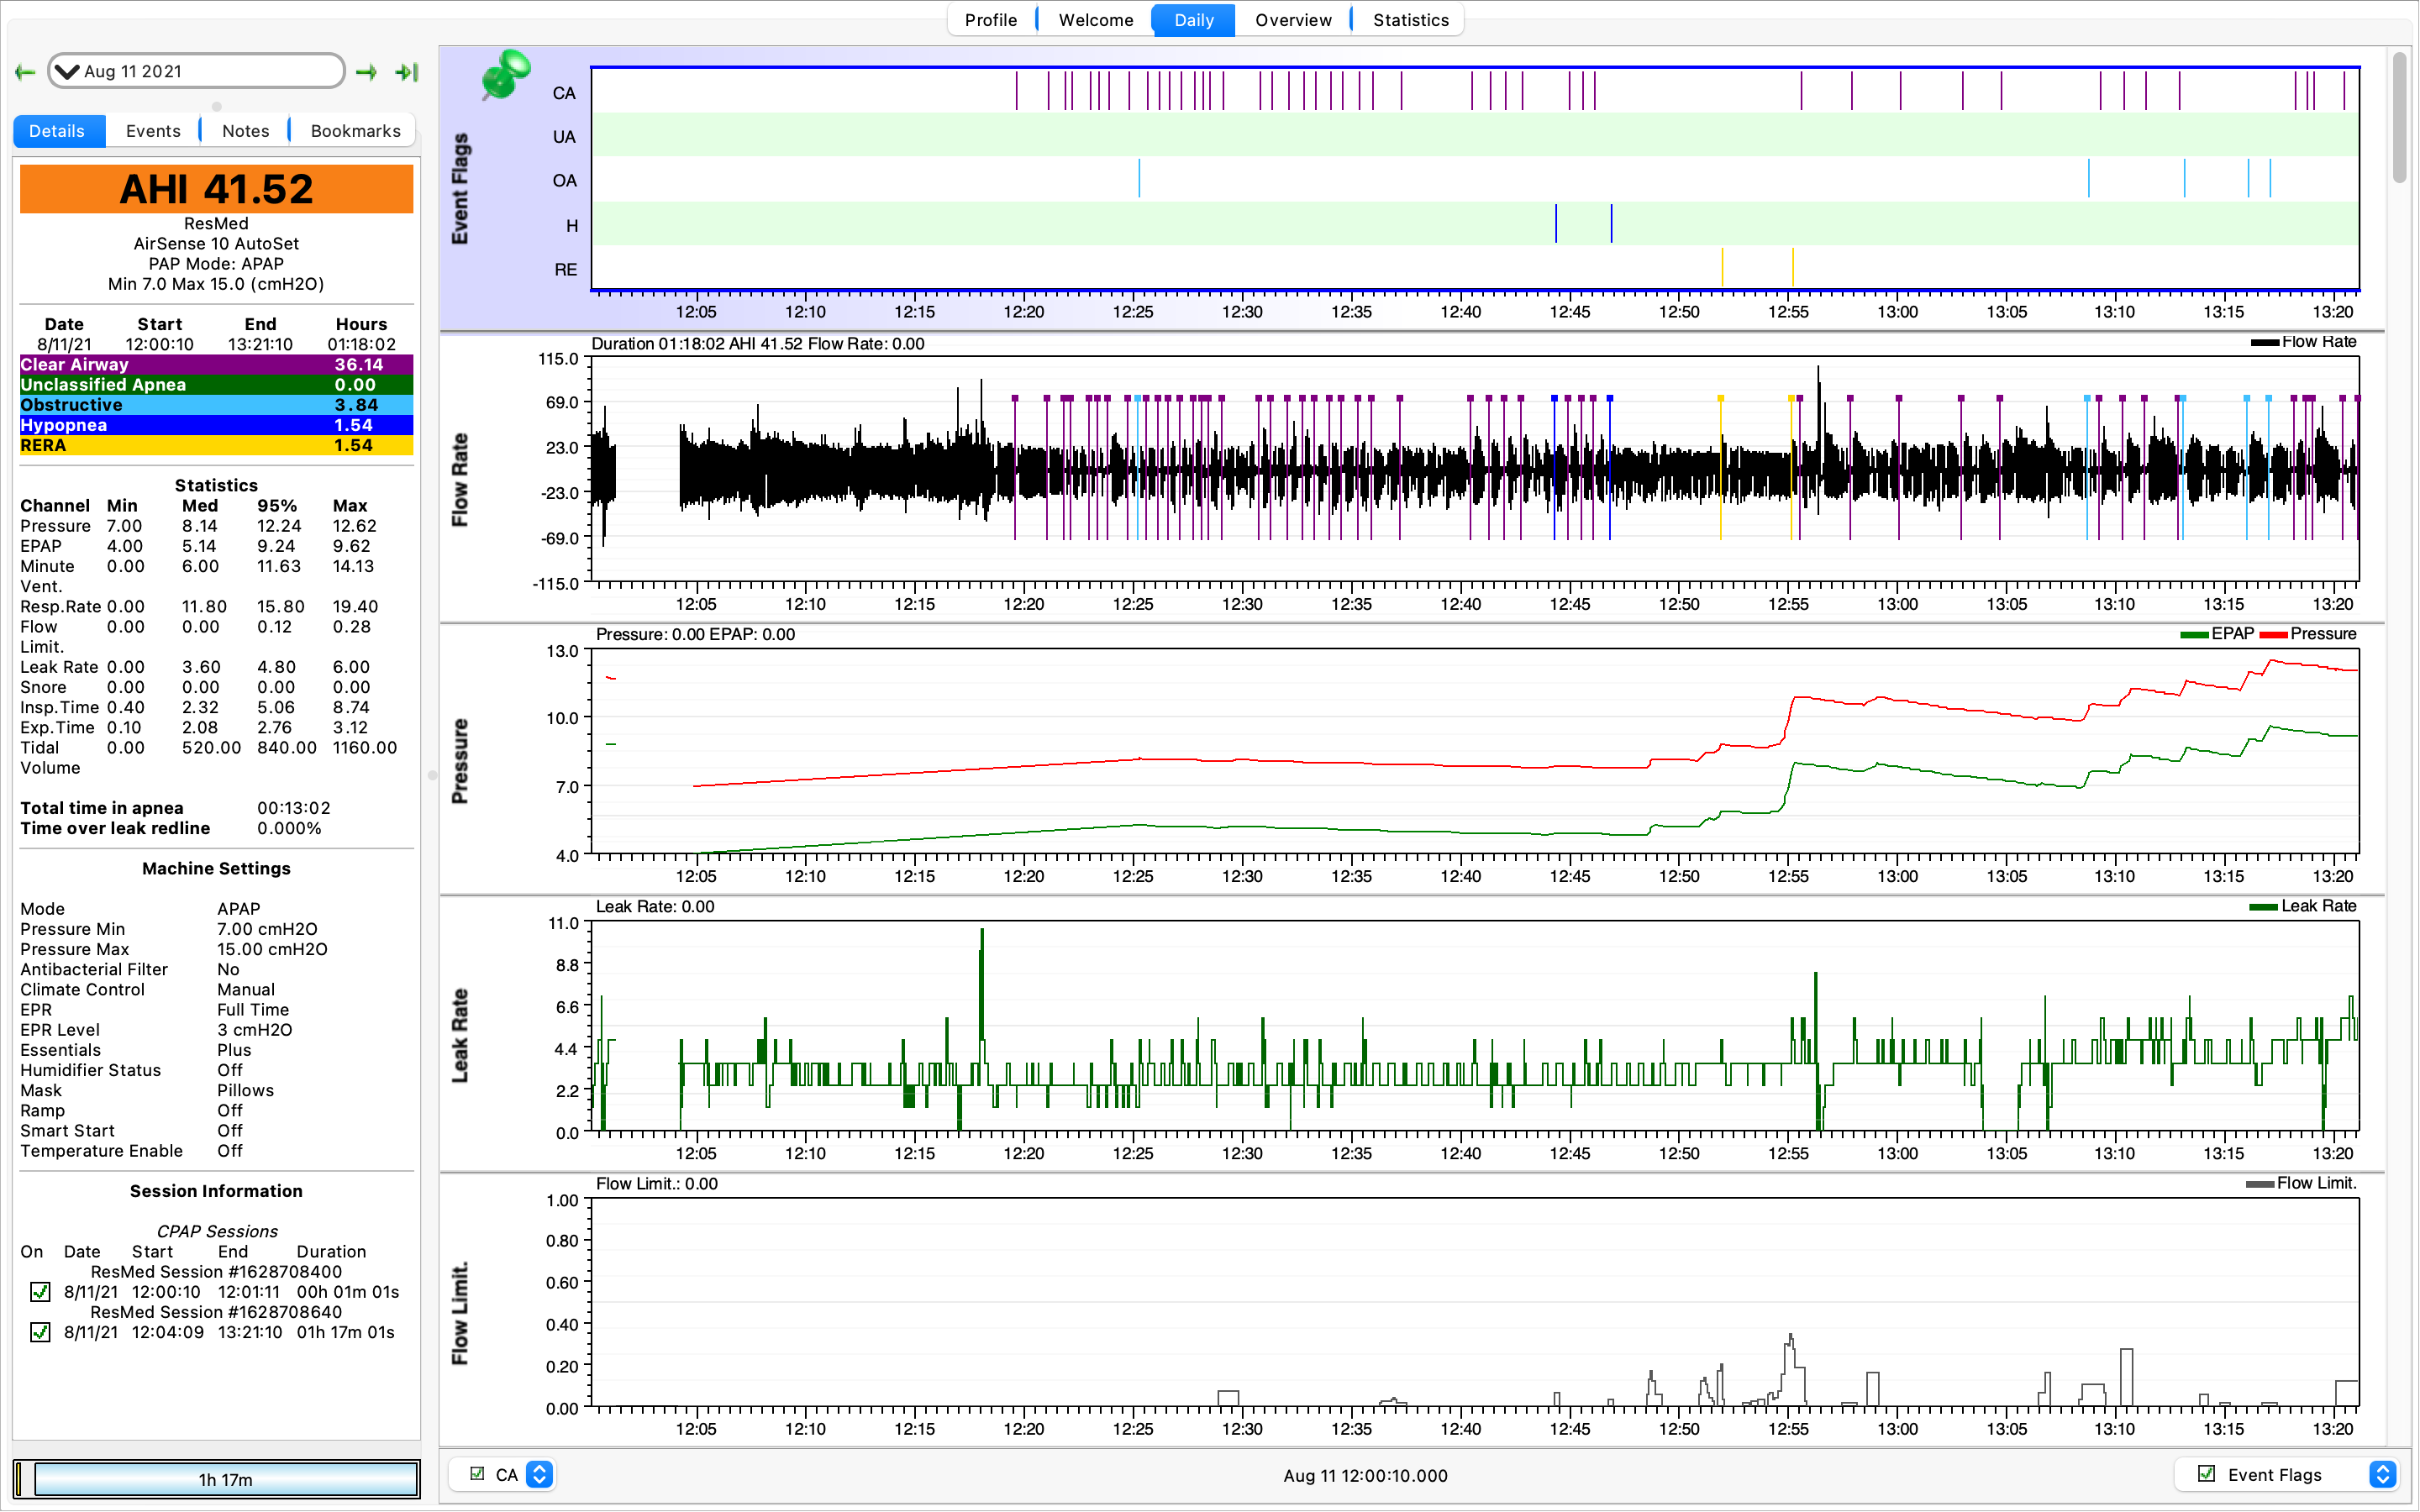Click the green pushpin on Event Flags

point(506,75)
